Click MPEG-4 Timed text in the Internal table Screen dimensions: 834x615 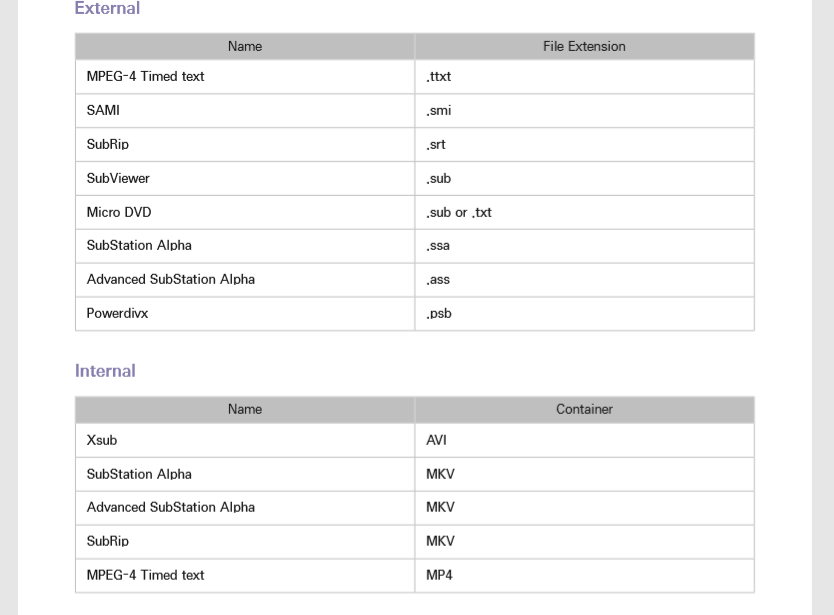(x=145, y=576)
